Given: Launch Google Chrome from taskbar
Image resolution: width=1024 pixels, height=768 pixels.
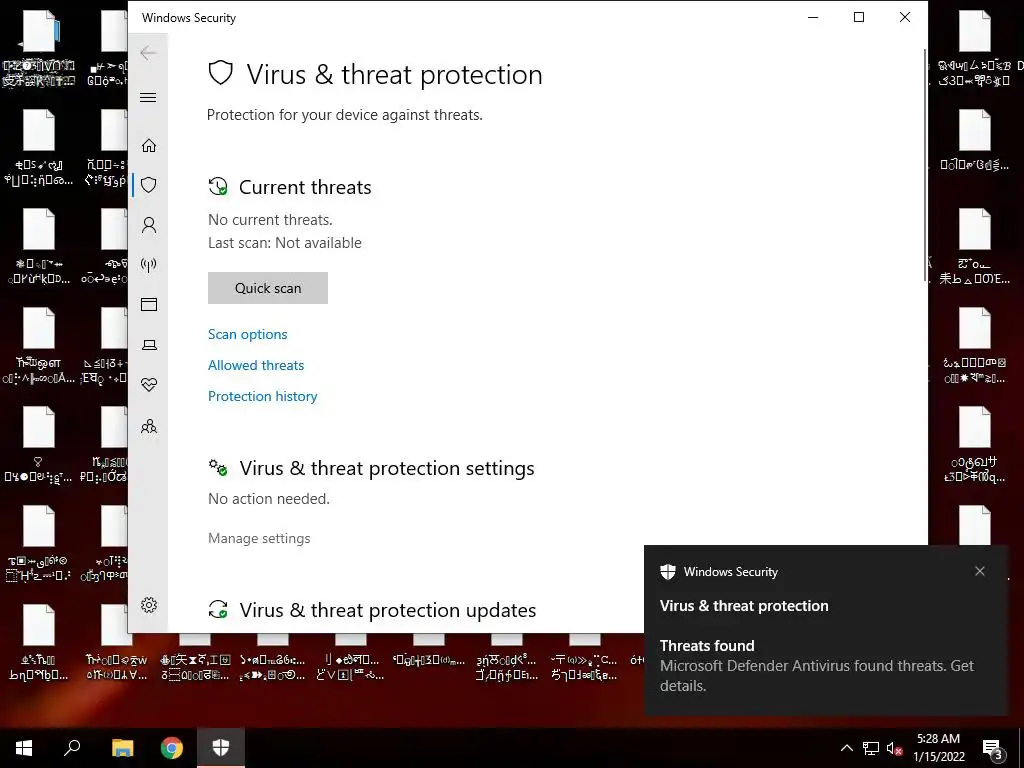Looking at the screenshot, I should coord(172,748).
